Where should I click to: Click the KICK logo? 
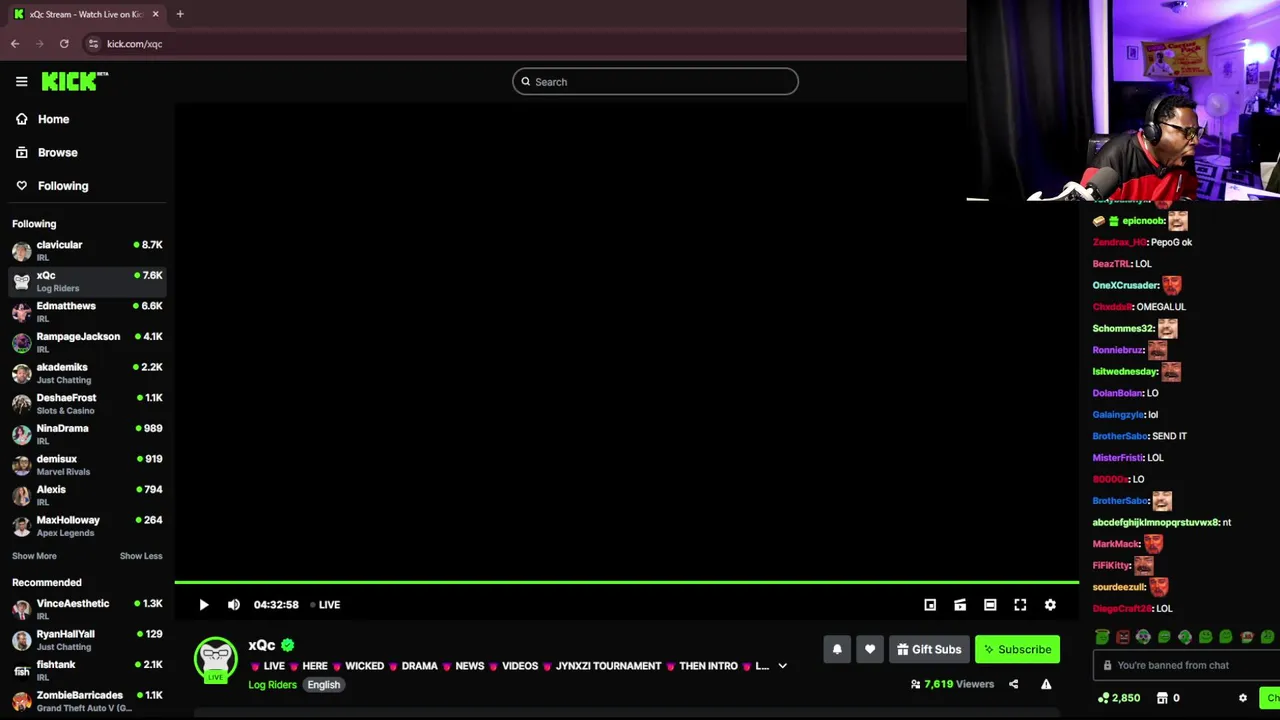(74, 81)
